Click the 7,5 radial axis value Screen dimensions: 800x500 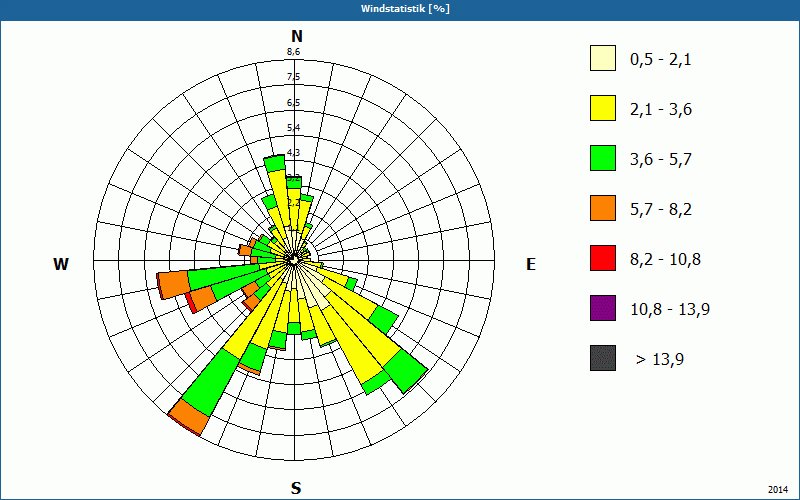[293, 77]
